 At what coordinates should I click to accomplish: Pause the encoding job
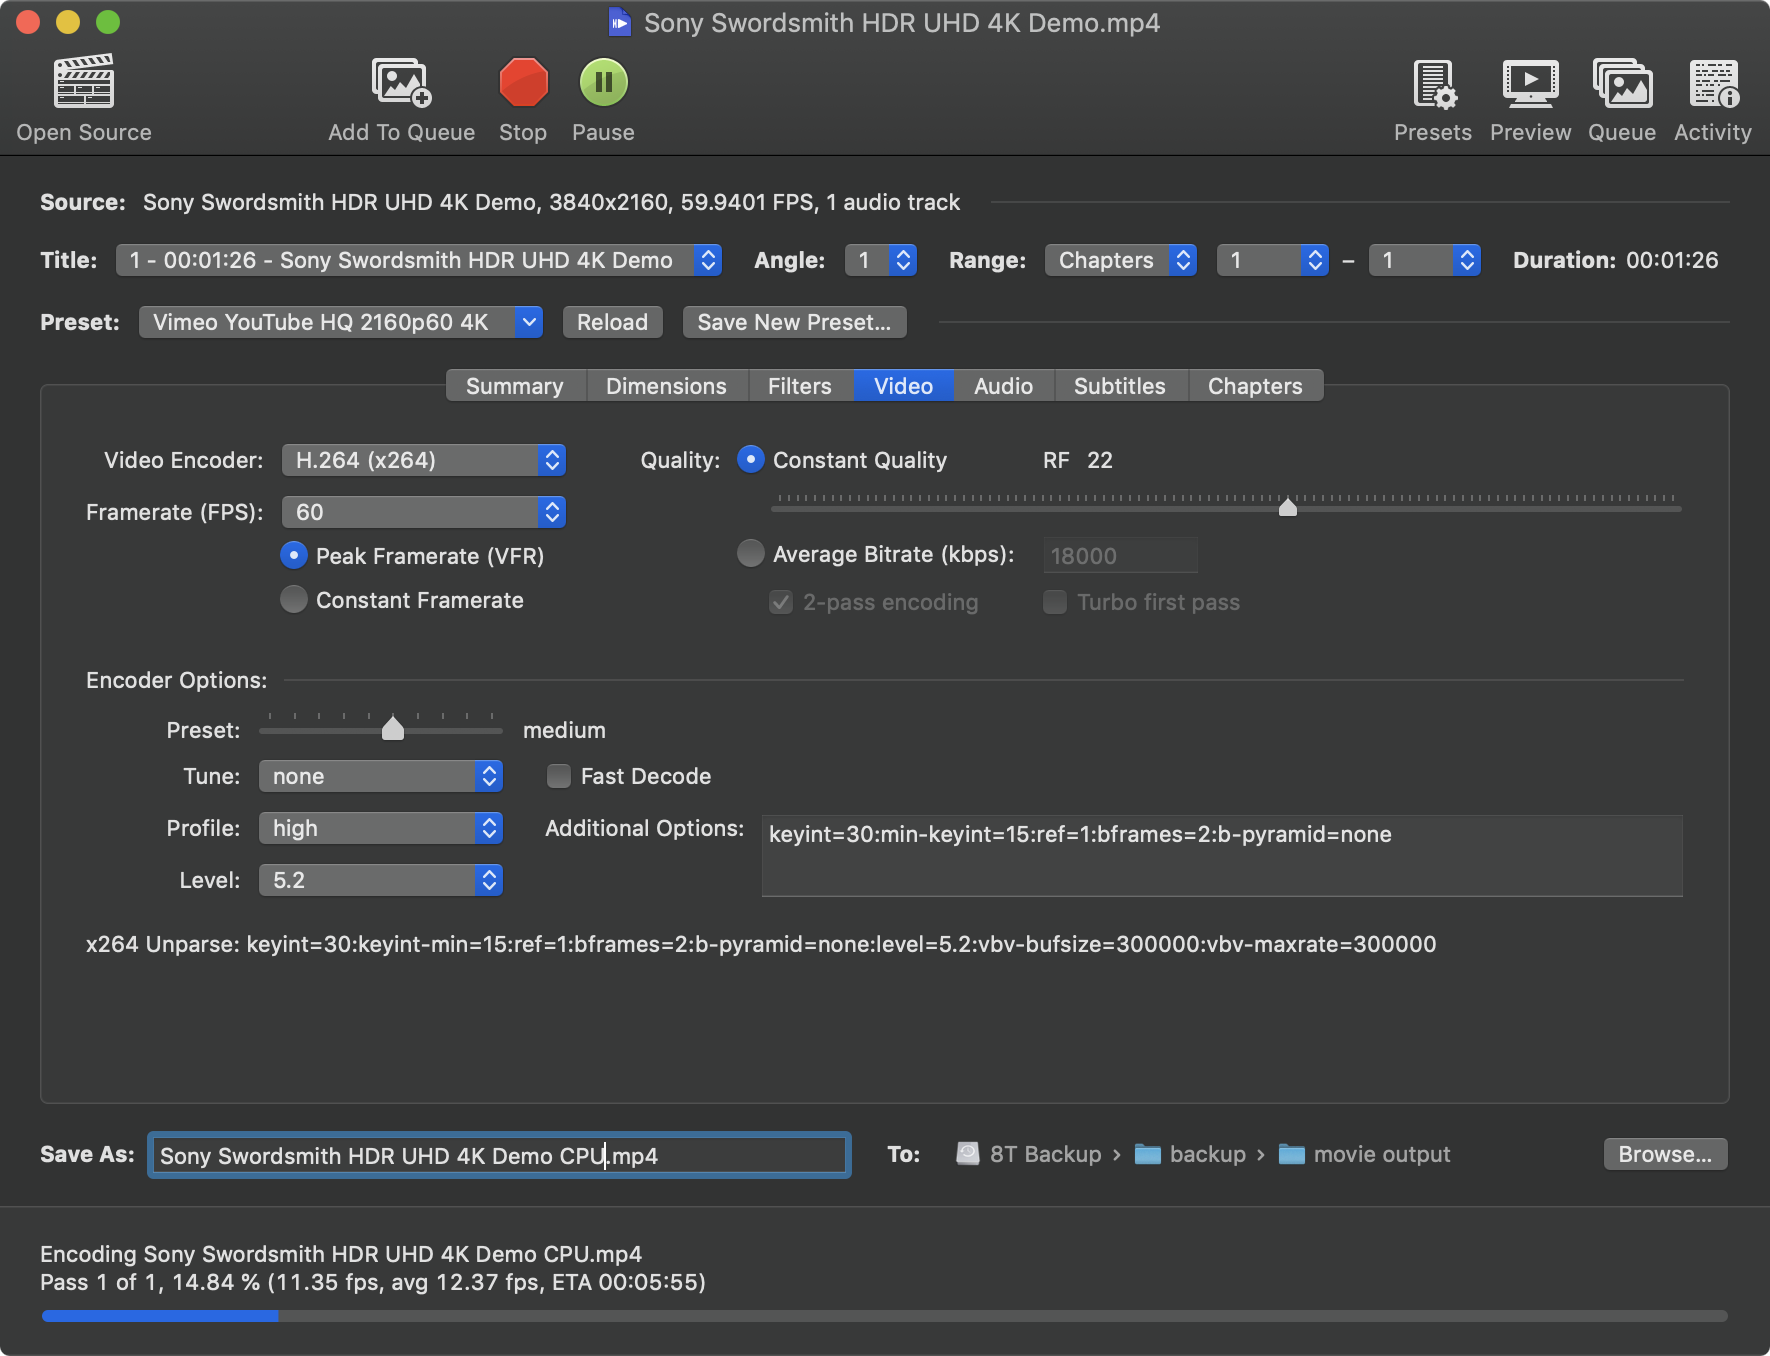click(x=603, y=82)
